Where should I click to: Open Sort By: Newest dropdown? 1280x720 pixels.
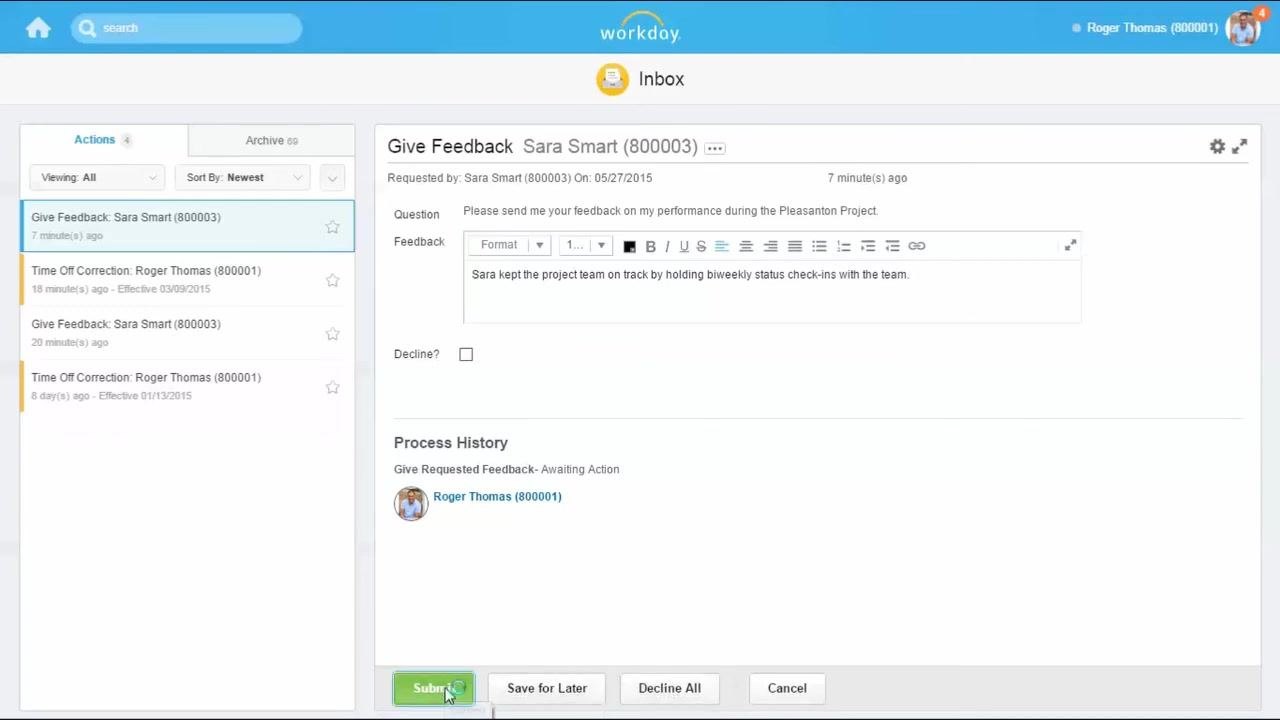(243, 178)
